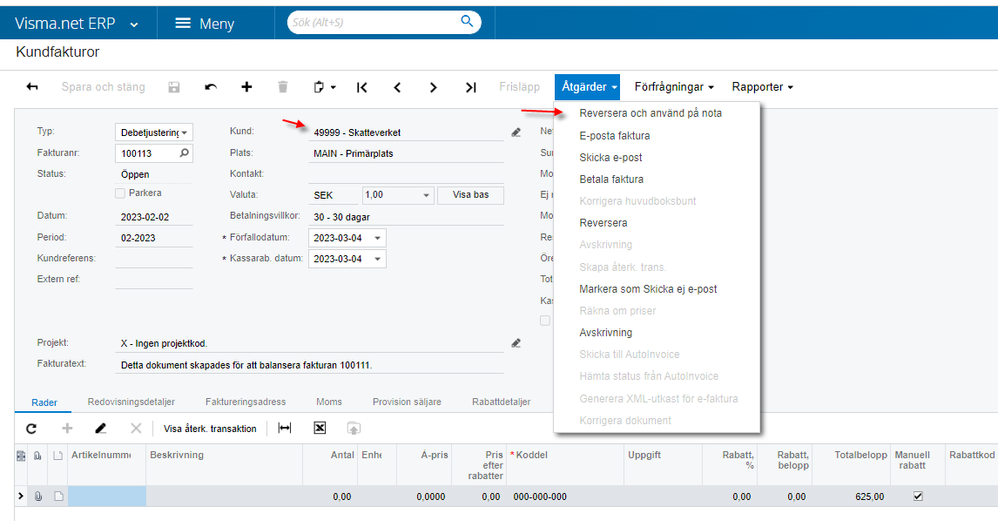Click the Extern ref input field
998x521 pixels.
(154, 279)
